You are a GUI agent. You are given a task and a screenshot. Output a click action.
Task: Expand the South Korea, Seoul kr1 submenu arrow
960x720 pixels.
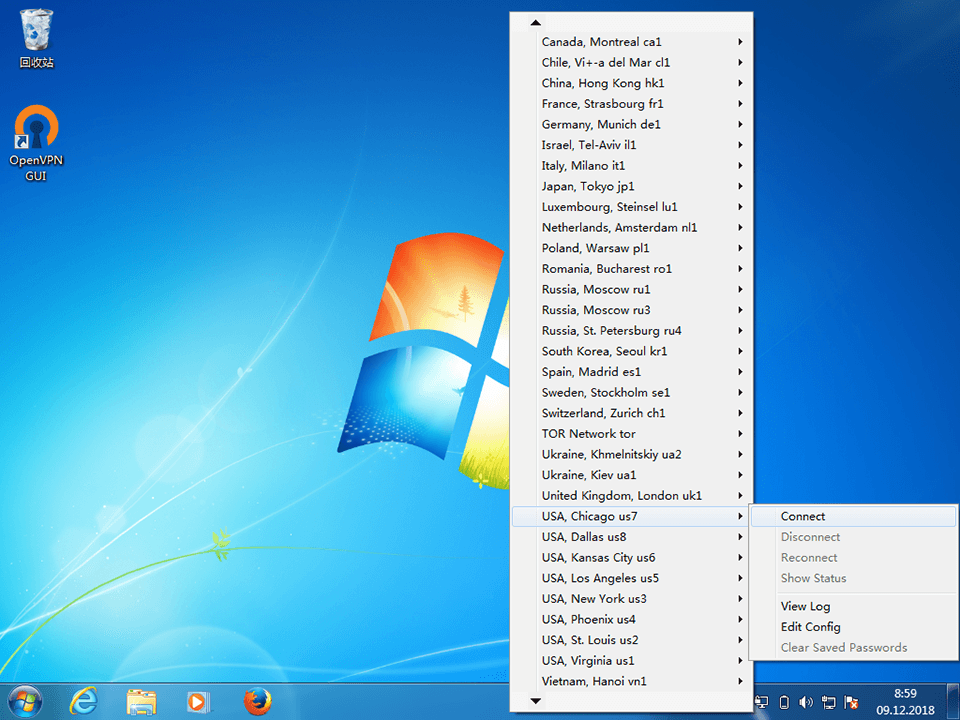click(740, 351)
